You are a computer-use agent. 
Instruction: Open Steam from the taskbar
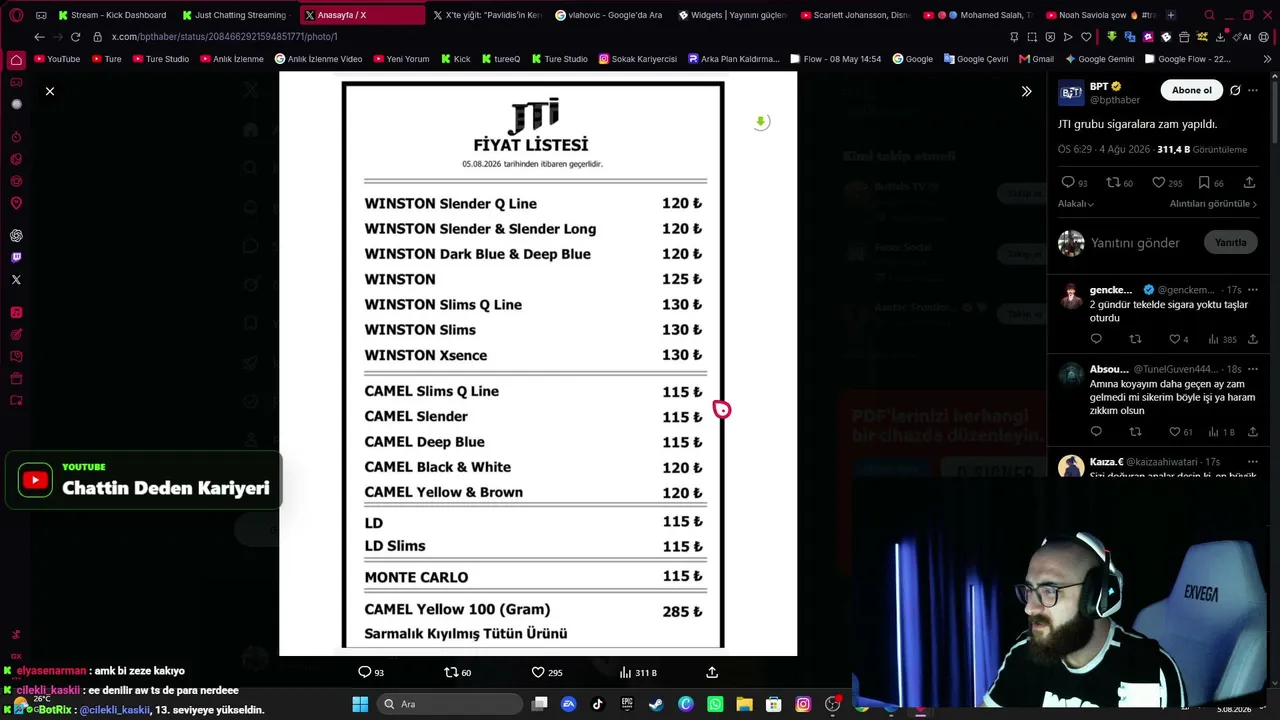656,704
